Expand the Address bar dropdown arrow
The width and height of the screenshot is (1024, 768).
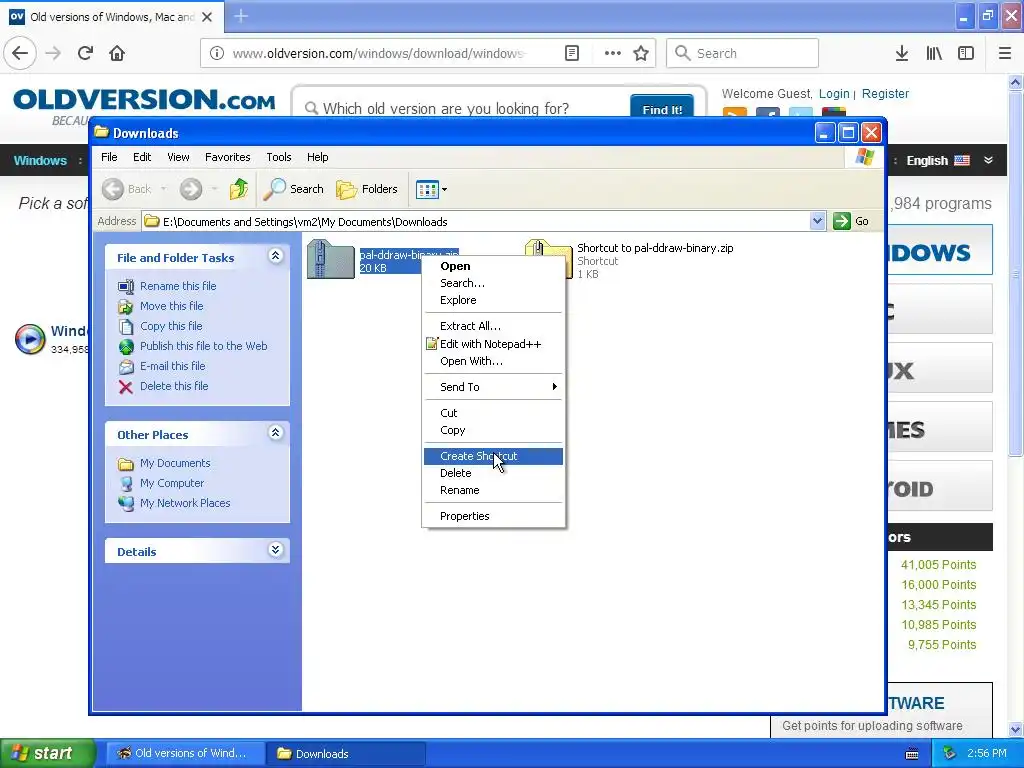coord(817,221)
